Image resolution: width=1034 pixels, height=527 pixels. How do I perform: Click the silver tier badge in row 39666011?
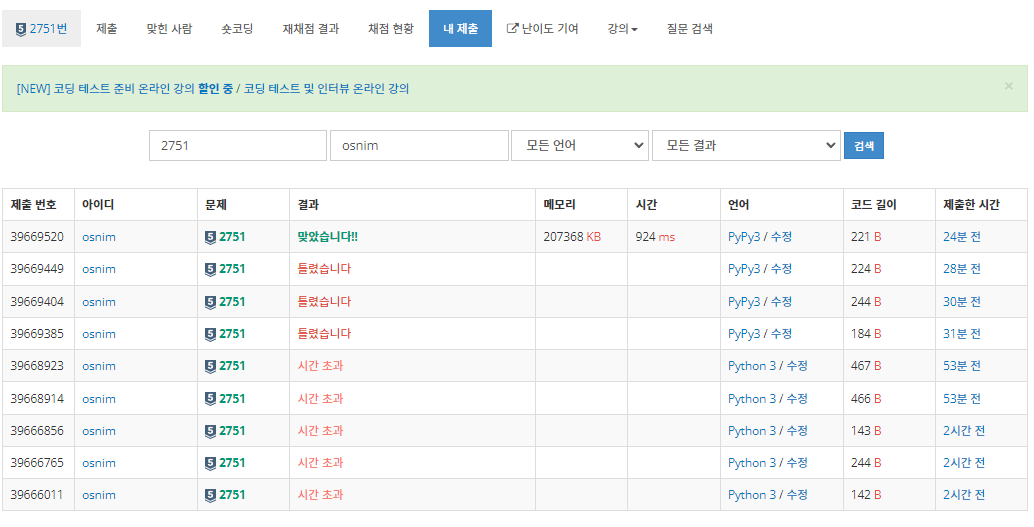coord(210,495)
